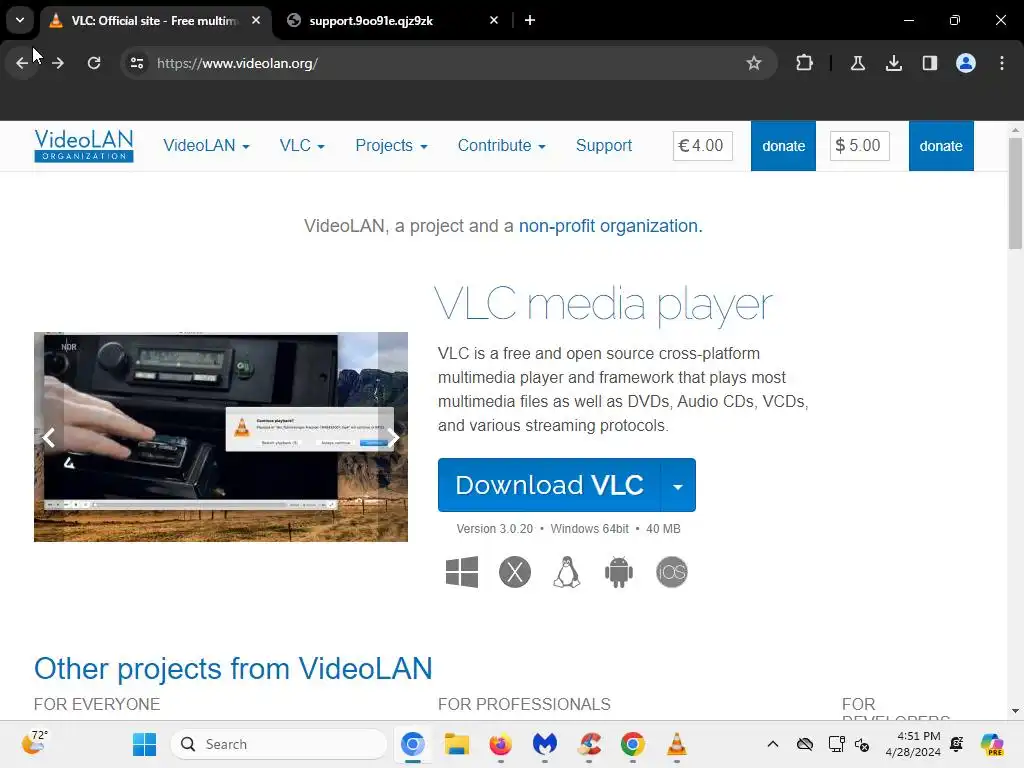Click the page vertical scrollbar thumb

point(1015,194)
